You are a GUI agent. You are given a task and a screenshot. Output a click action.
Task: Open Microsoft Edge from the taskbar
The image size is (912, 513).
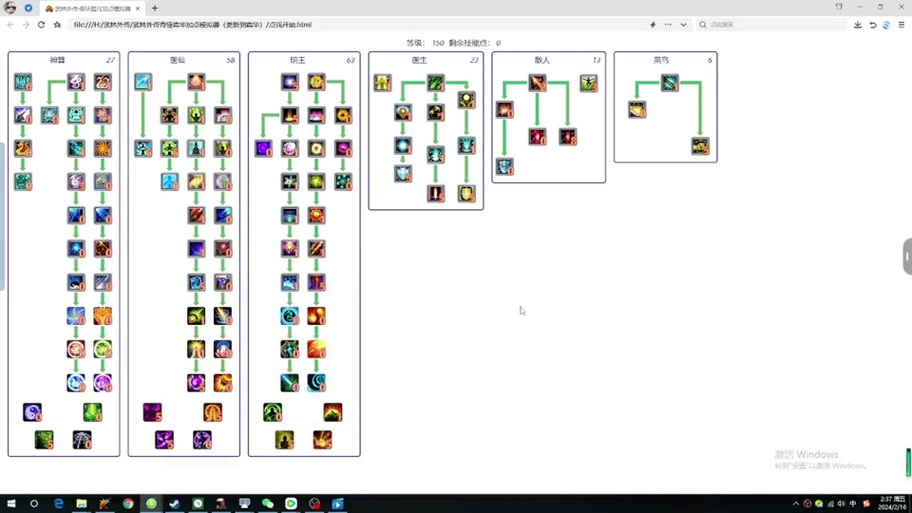[x=58, y=504]
